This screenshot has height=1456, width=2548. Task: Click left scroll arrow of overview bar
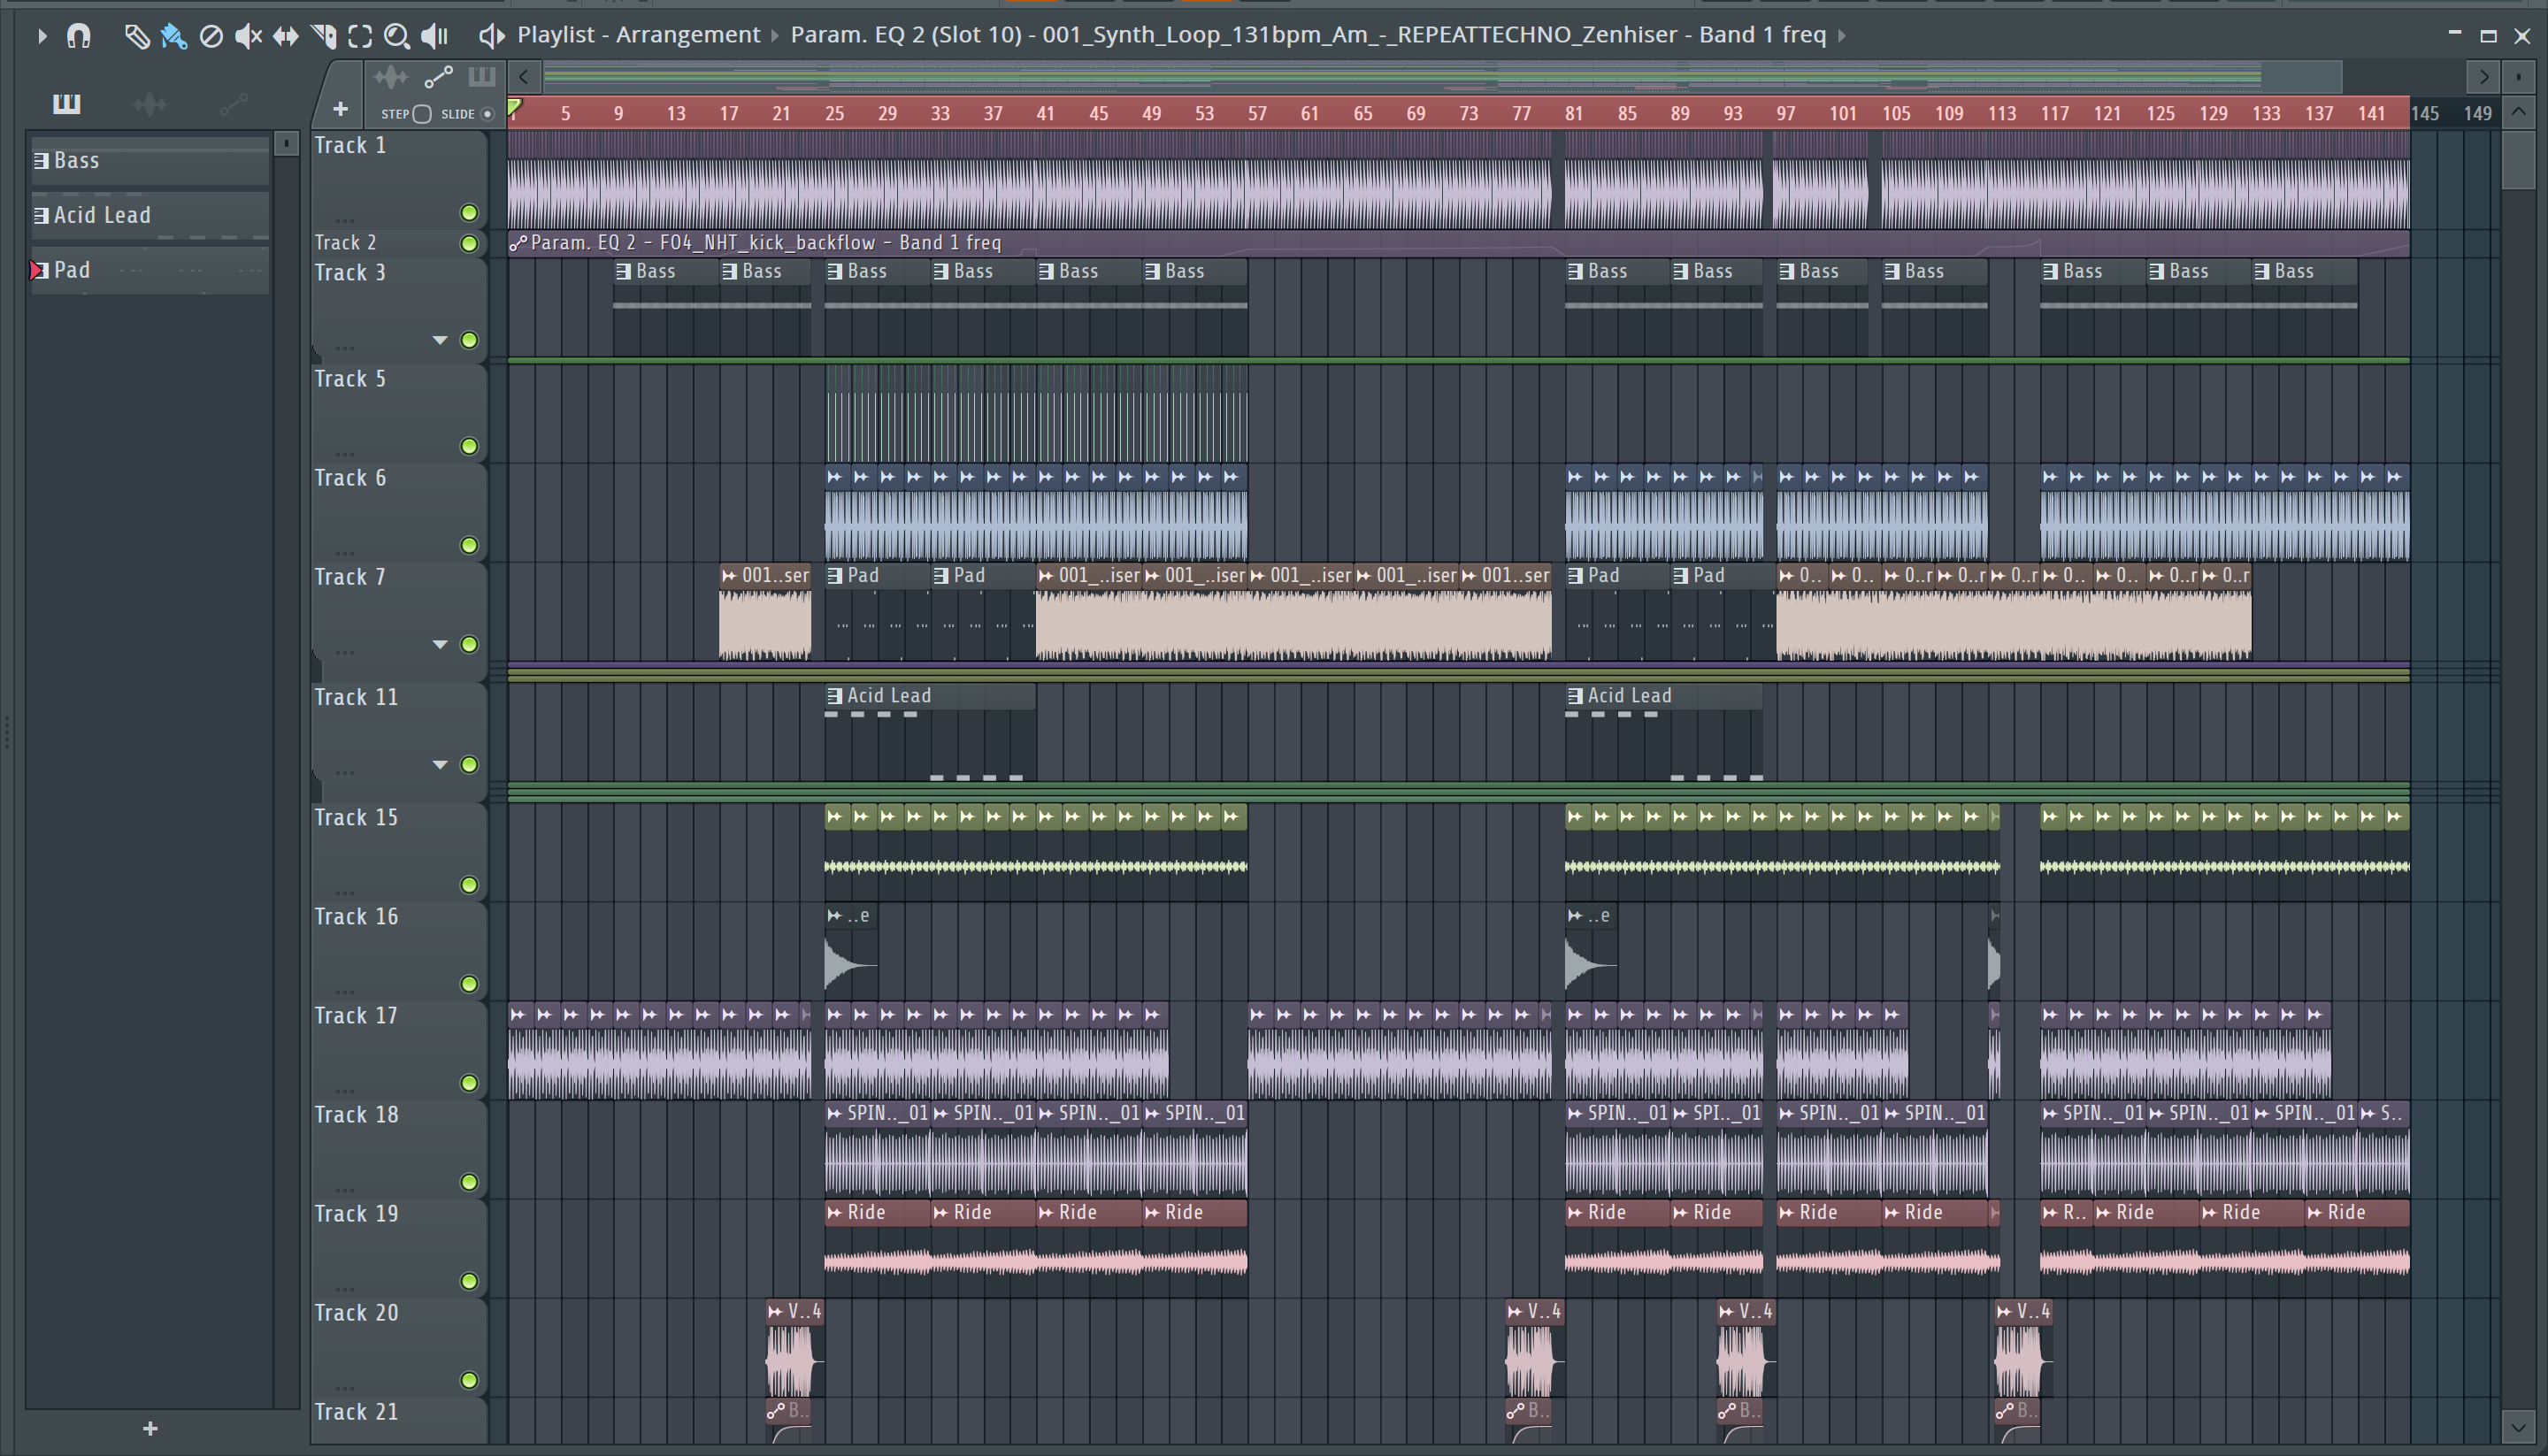(x=523, y=77)
